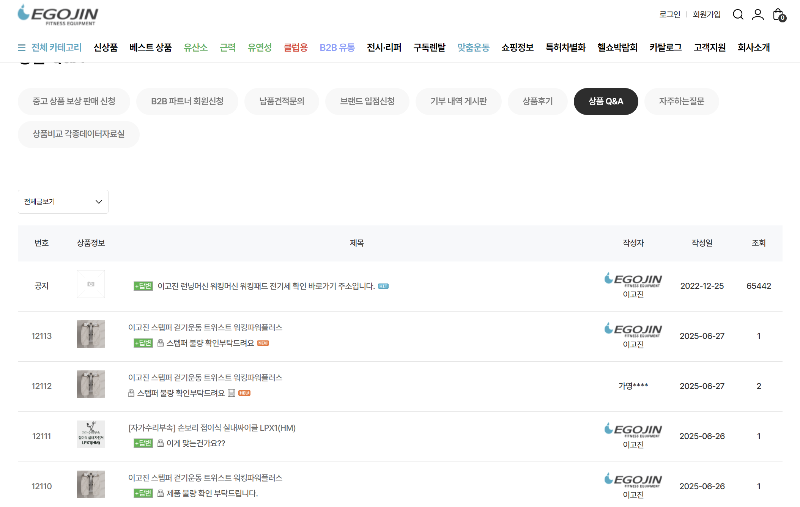
Task: Go to 베스트 상품 menu
Action: click(x=151, y=47)
